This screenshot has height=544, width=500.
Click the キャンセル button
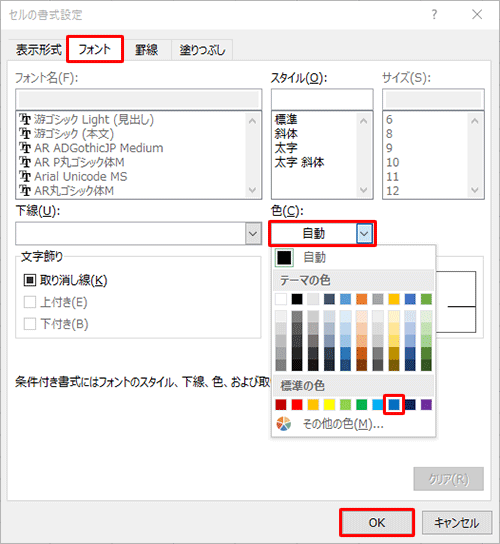[x=457, y=522]
